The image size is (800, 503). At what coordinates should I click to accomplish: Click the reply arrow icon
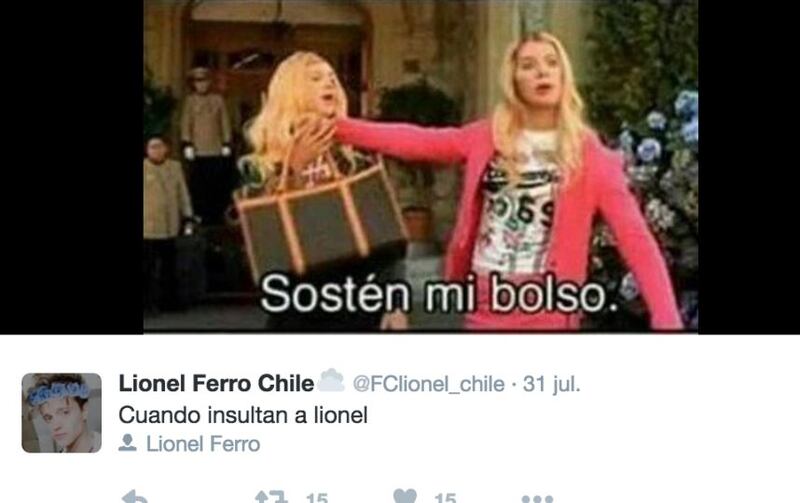(x=135, y=497)
